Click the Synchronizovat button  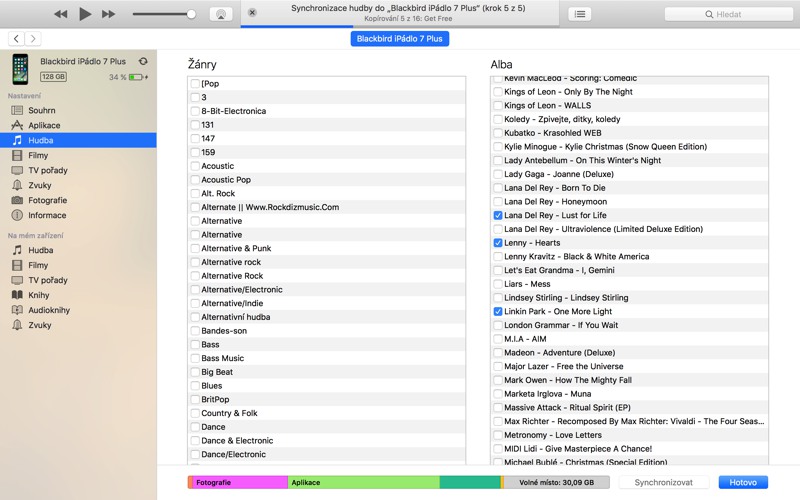tap(663, 482)
